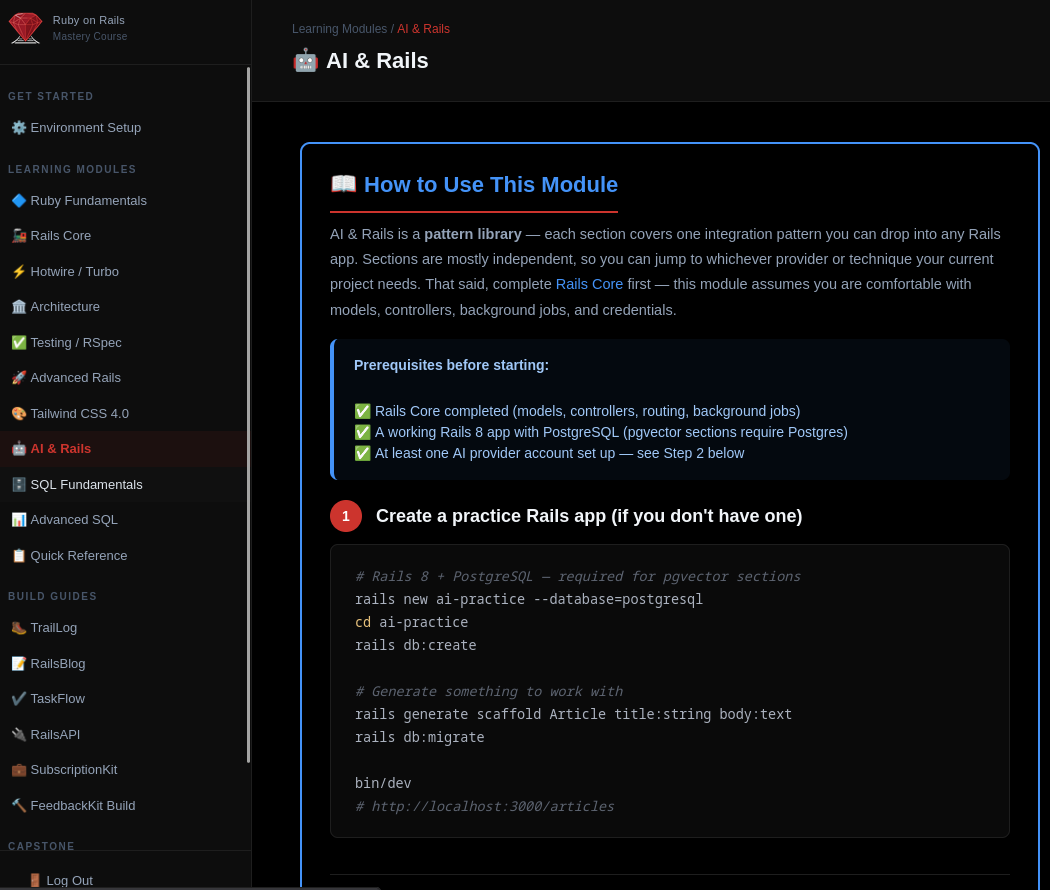
Task: Open the Rails Core module in the sidebar
Action: pos(123,236)
